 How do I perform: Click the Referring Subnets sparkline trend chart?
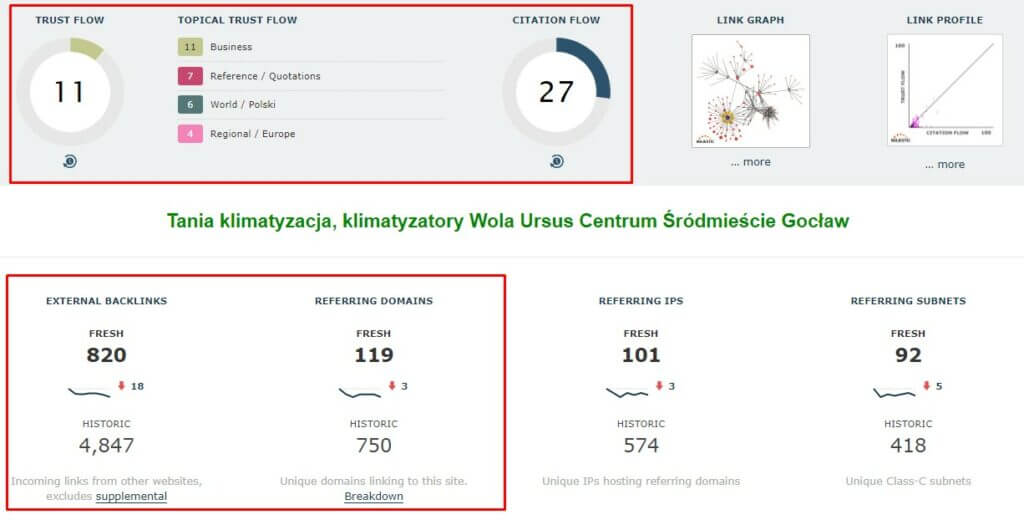point(894,390)
